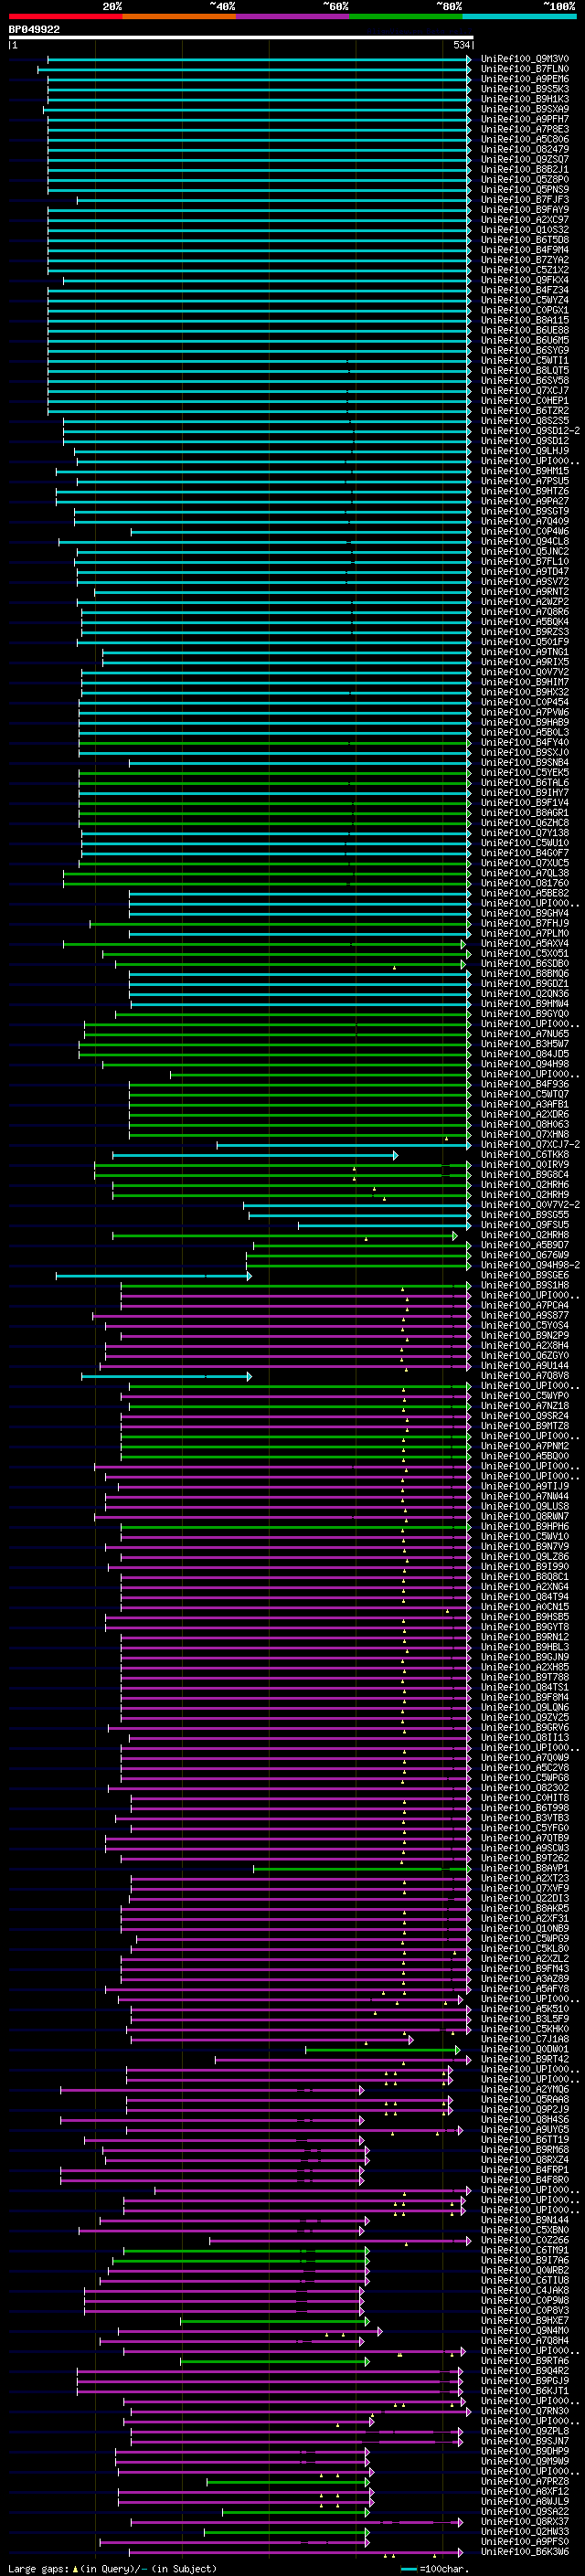The width and height of the screenshot is (585, 2576).
Task: Select hit label UniRef100_Q9FSU5
Action: (525, 1225)
